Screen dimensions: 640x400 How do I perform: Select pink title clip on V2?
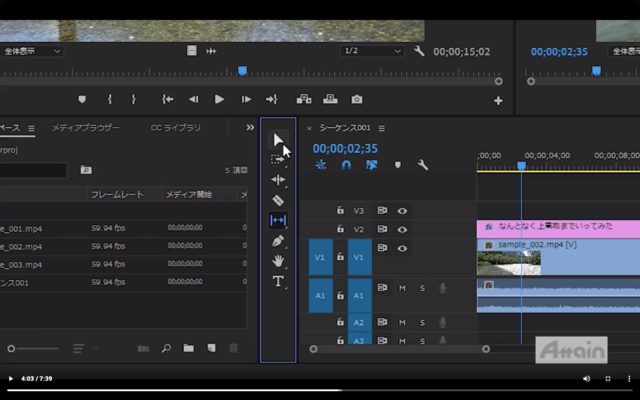[558, 229]
